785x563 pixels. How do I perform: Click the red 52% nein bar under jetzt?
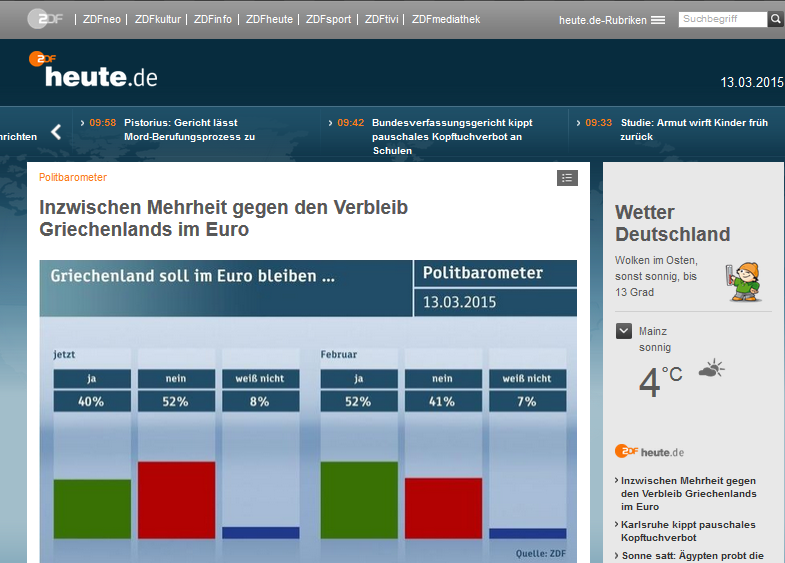pyautogui.click(x=177, y=500)
